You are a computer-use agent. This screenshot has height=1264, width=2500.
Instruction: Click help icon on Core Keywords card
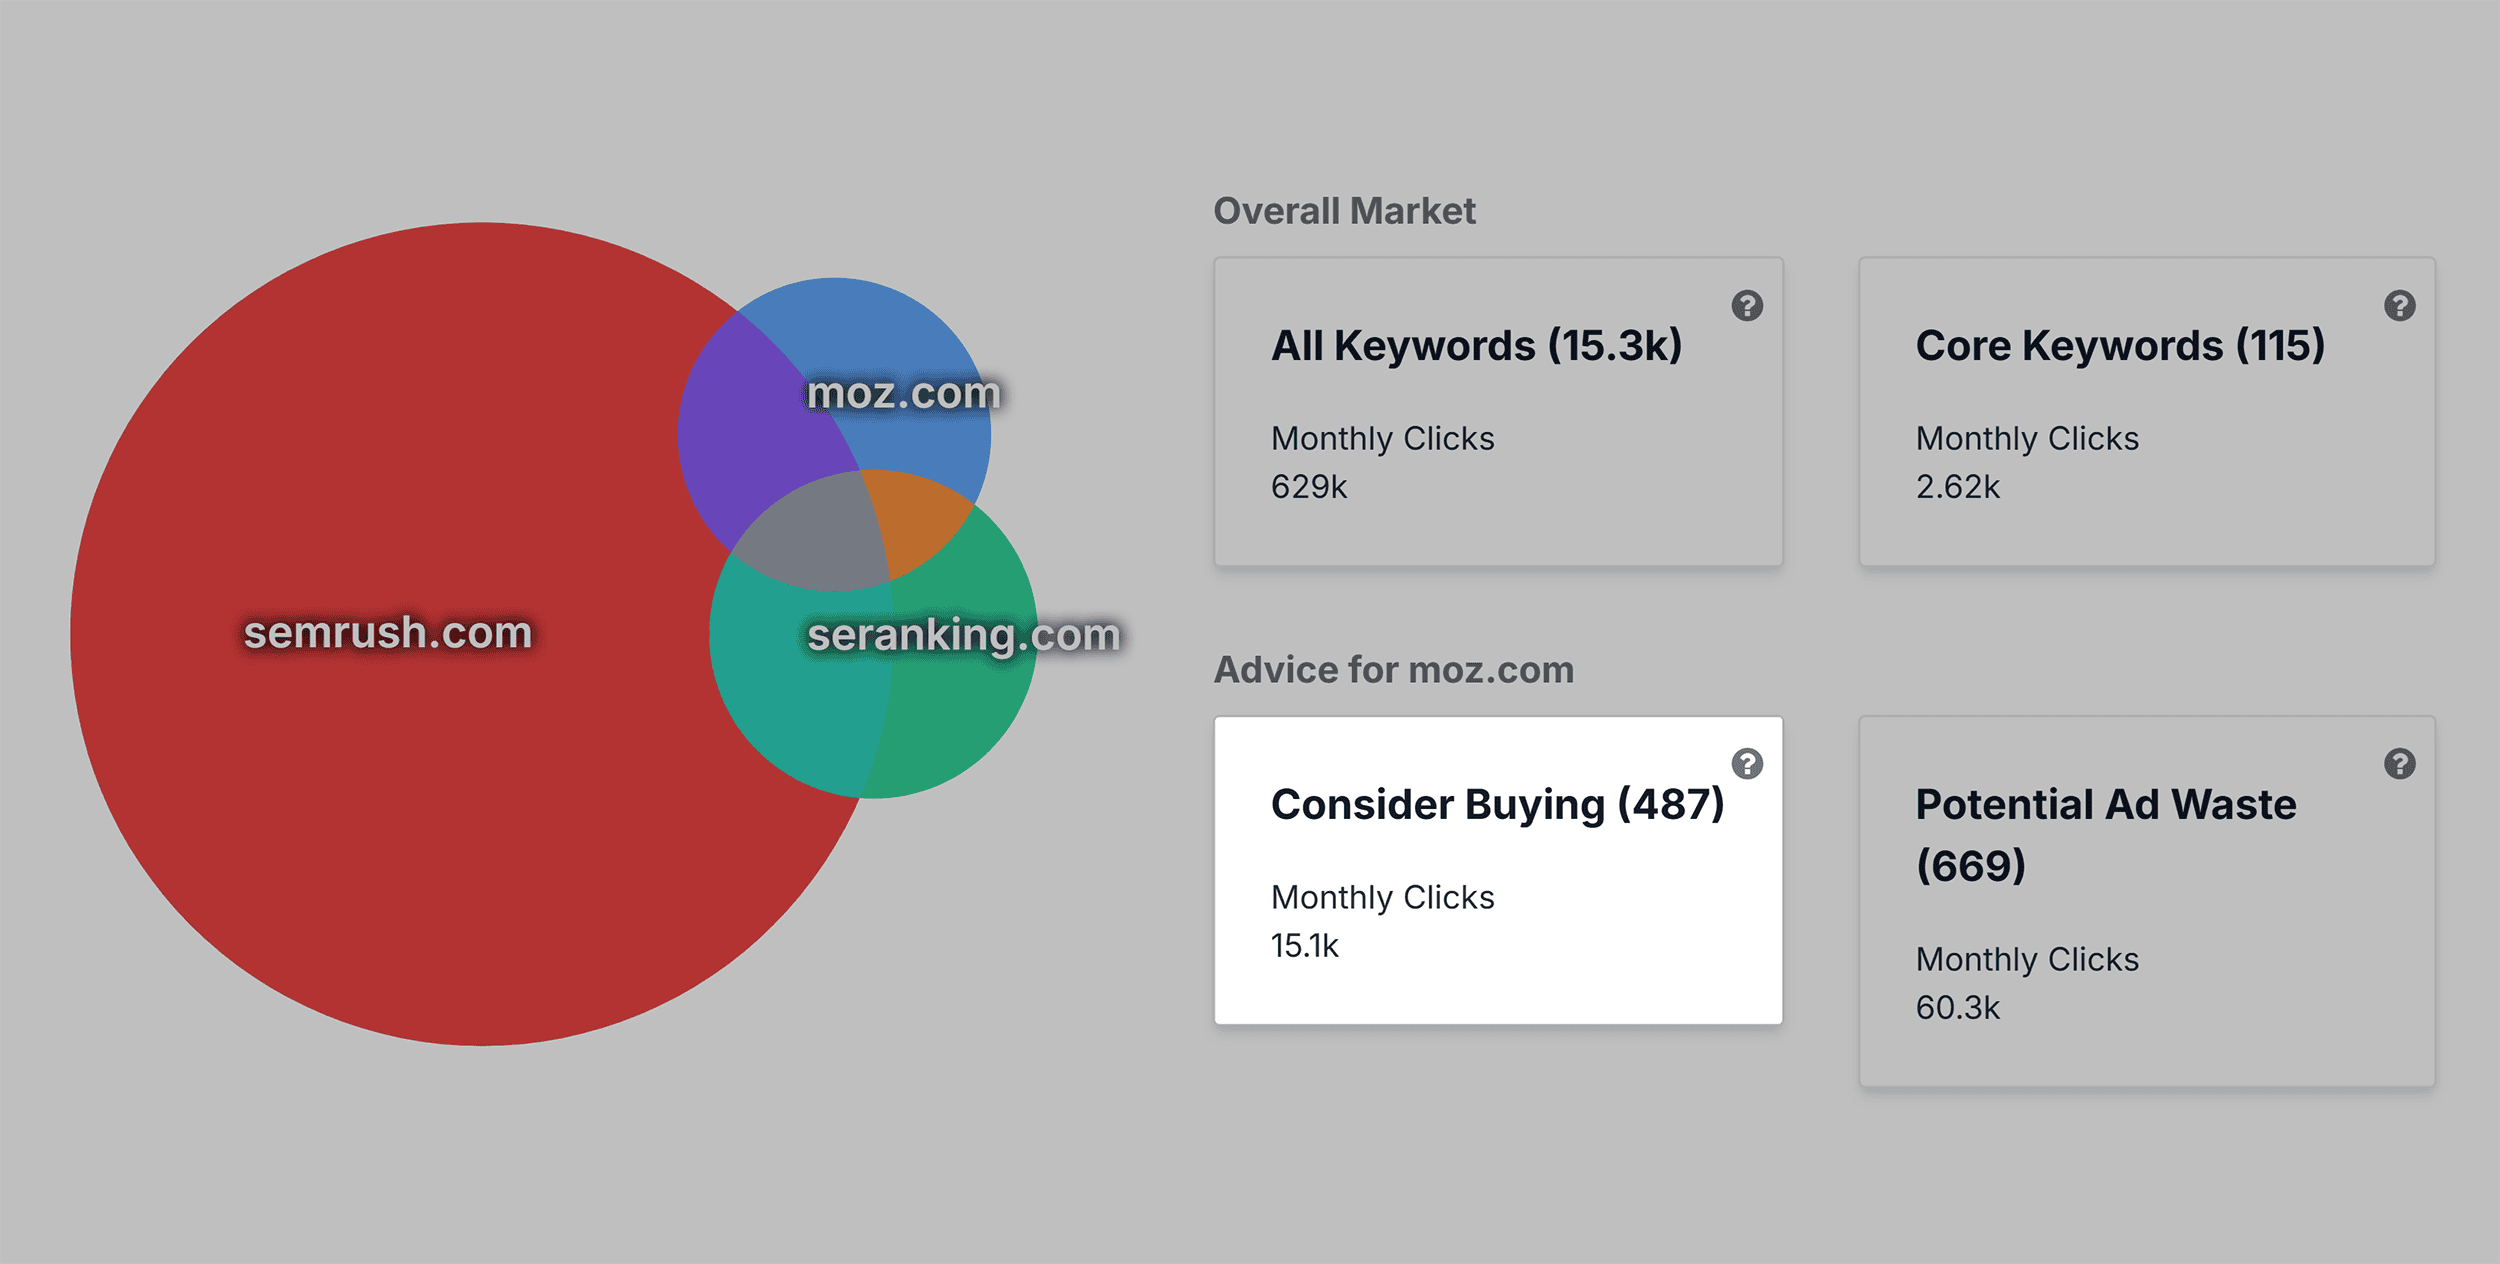pos(2399,306)
